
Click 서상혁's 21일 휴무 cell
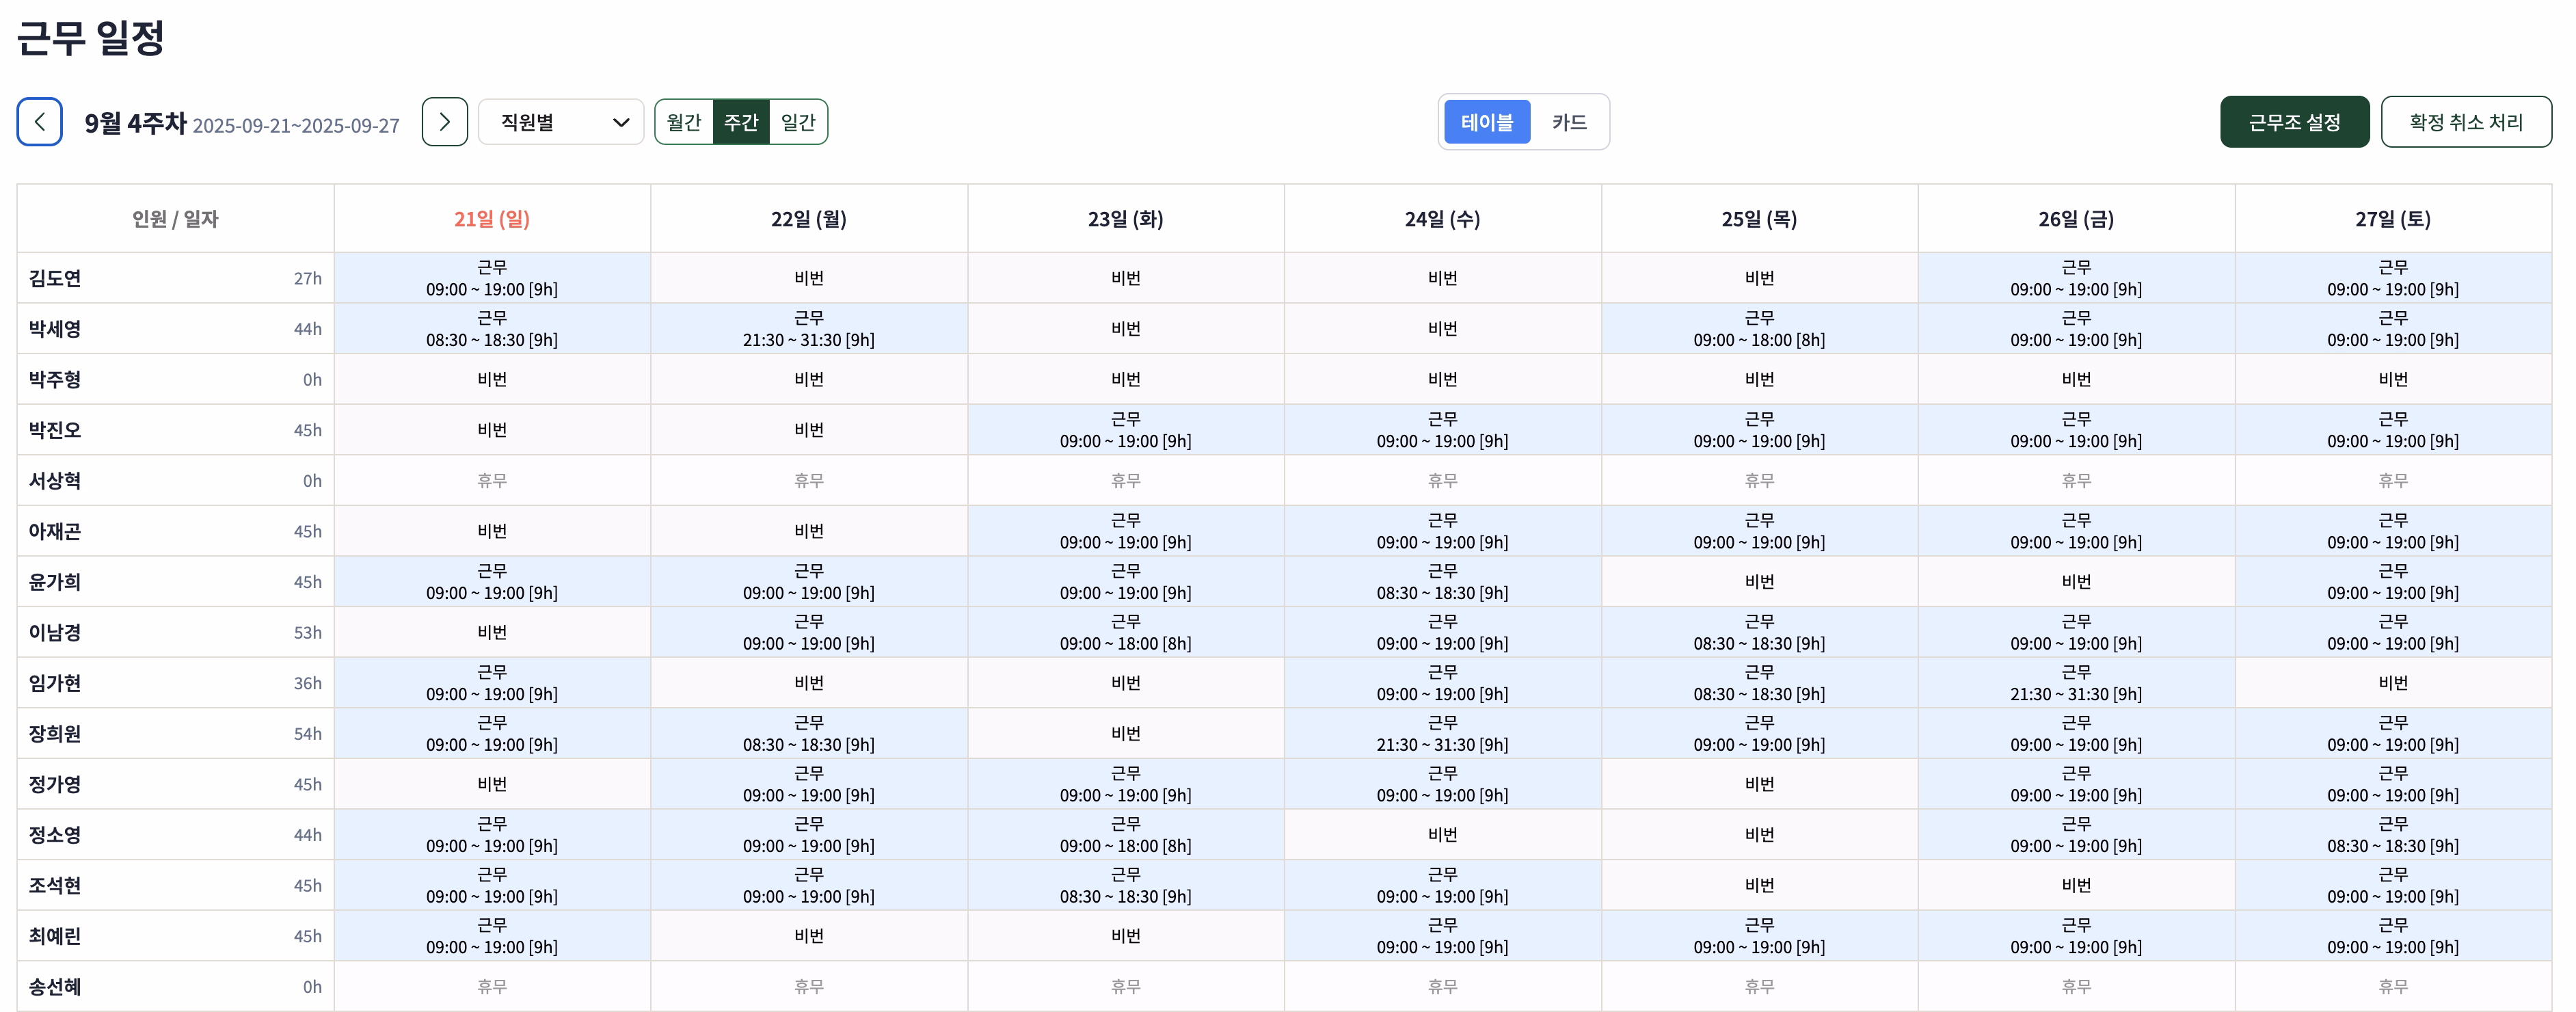492,481
